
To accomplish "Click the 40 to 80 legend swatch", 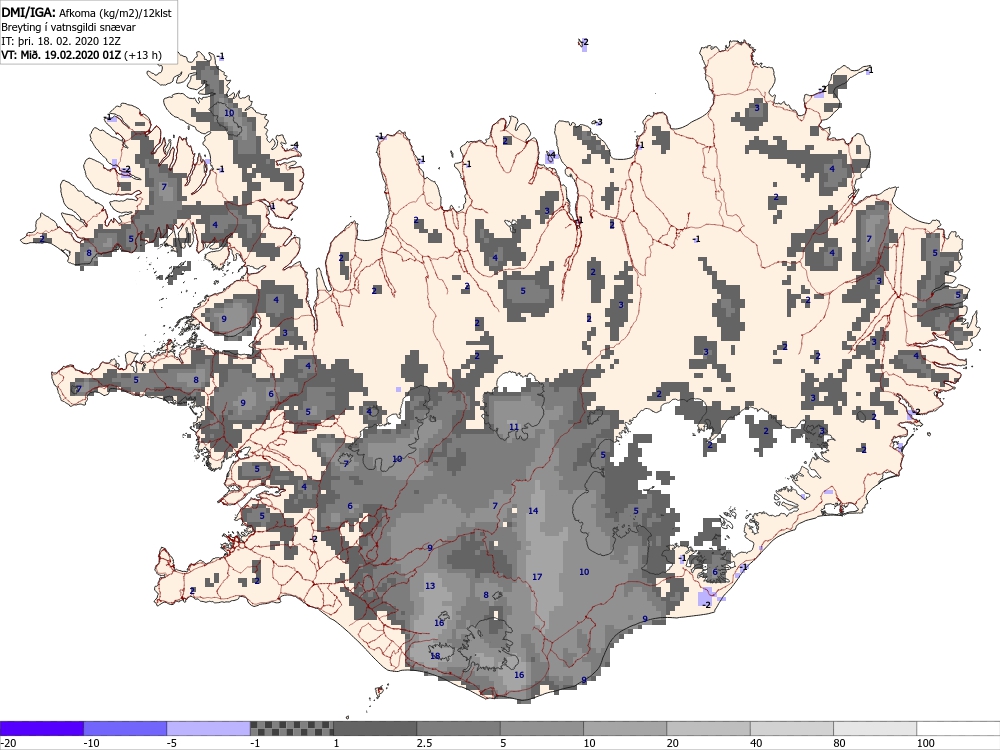I will 791,728.
